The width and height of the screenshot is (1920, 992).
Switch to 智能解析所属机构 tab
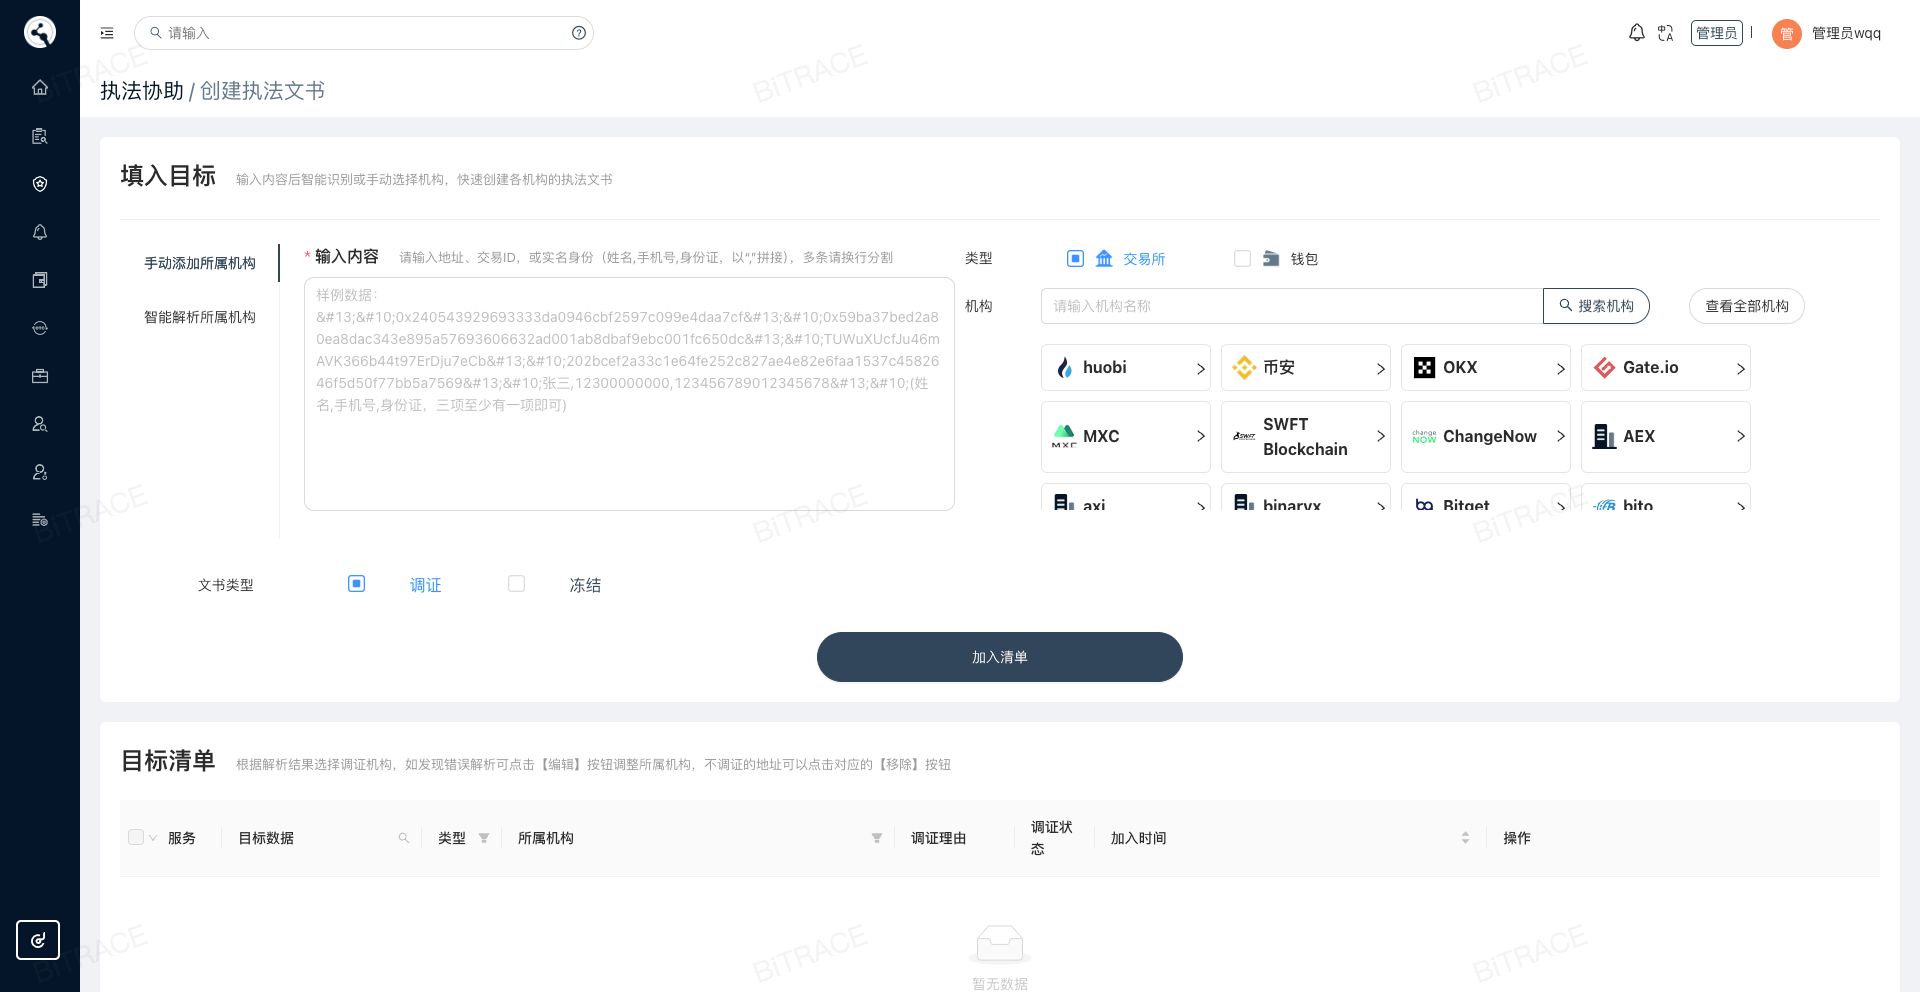[x=200, y=317]
